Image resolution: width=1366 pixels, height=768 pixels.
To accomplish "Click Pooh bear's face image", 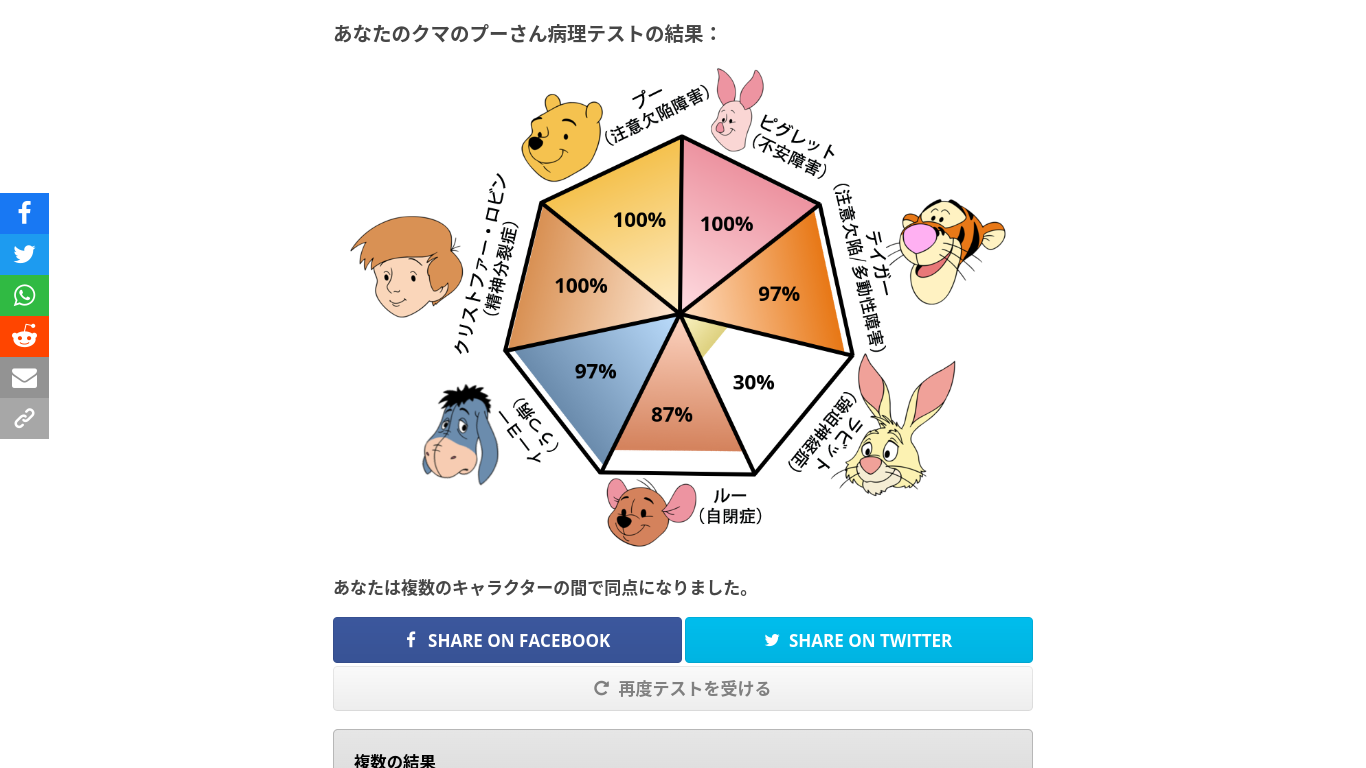I will (561, 138).
